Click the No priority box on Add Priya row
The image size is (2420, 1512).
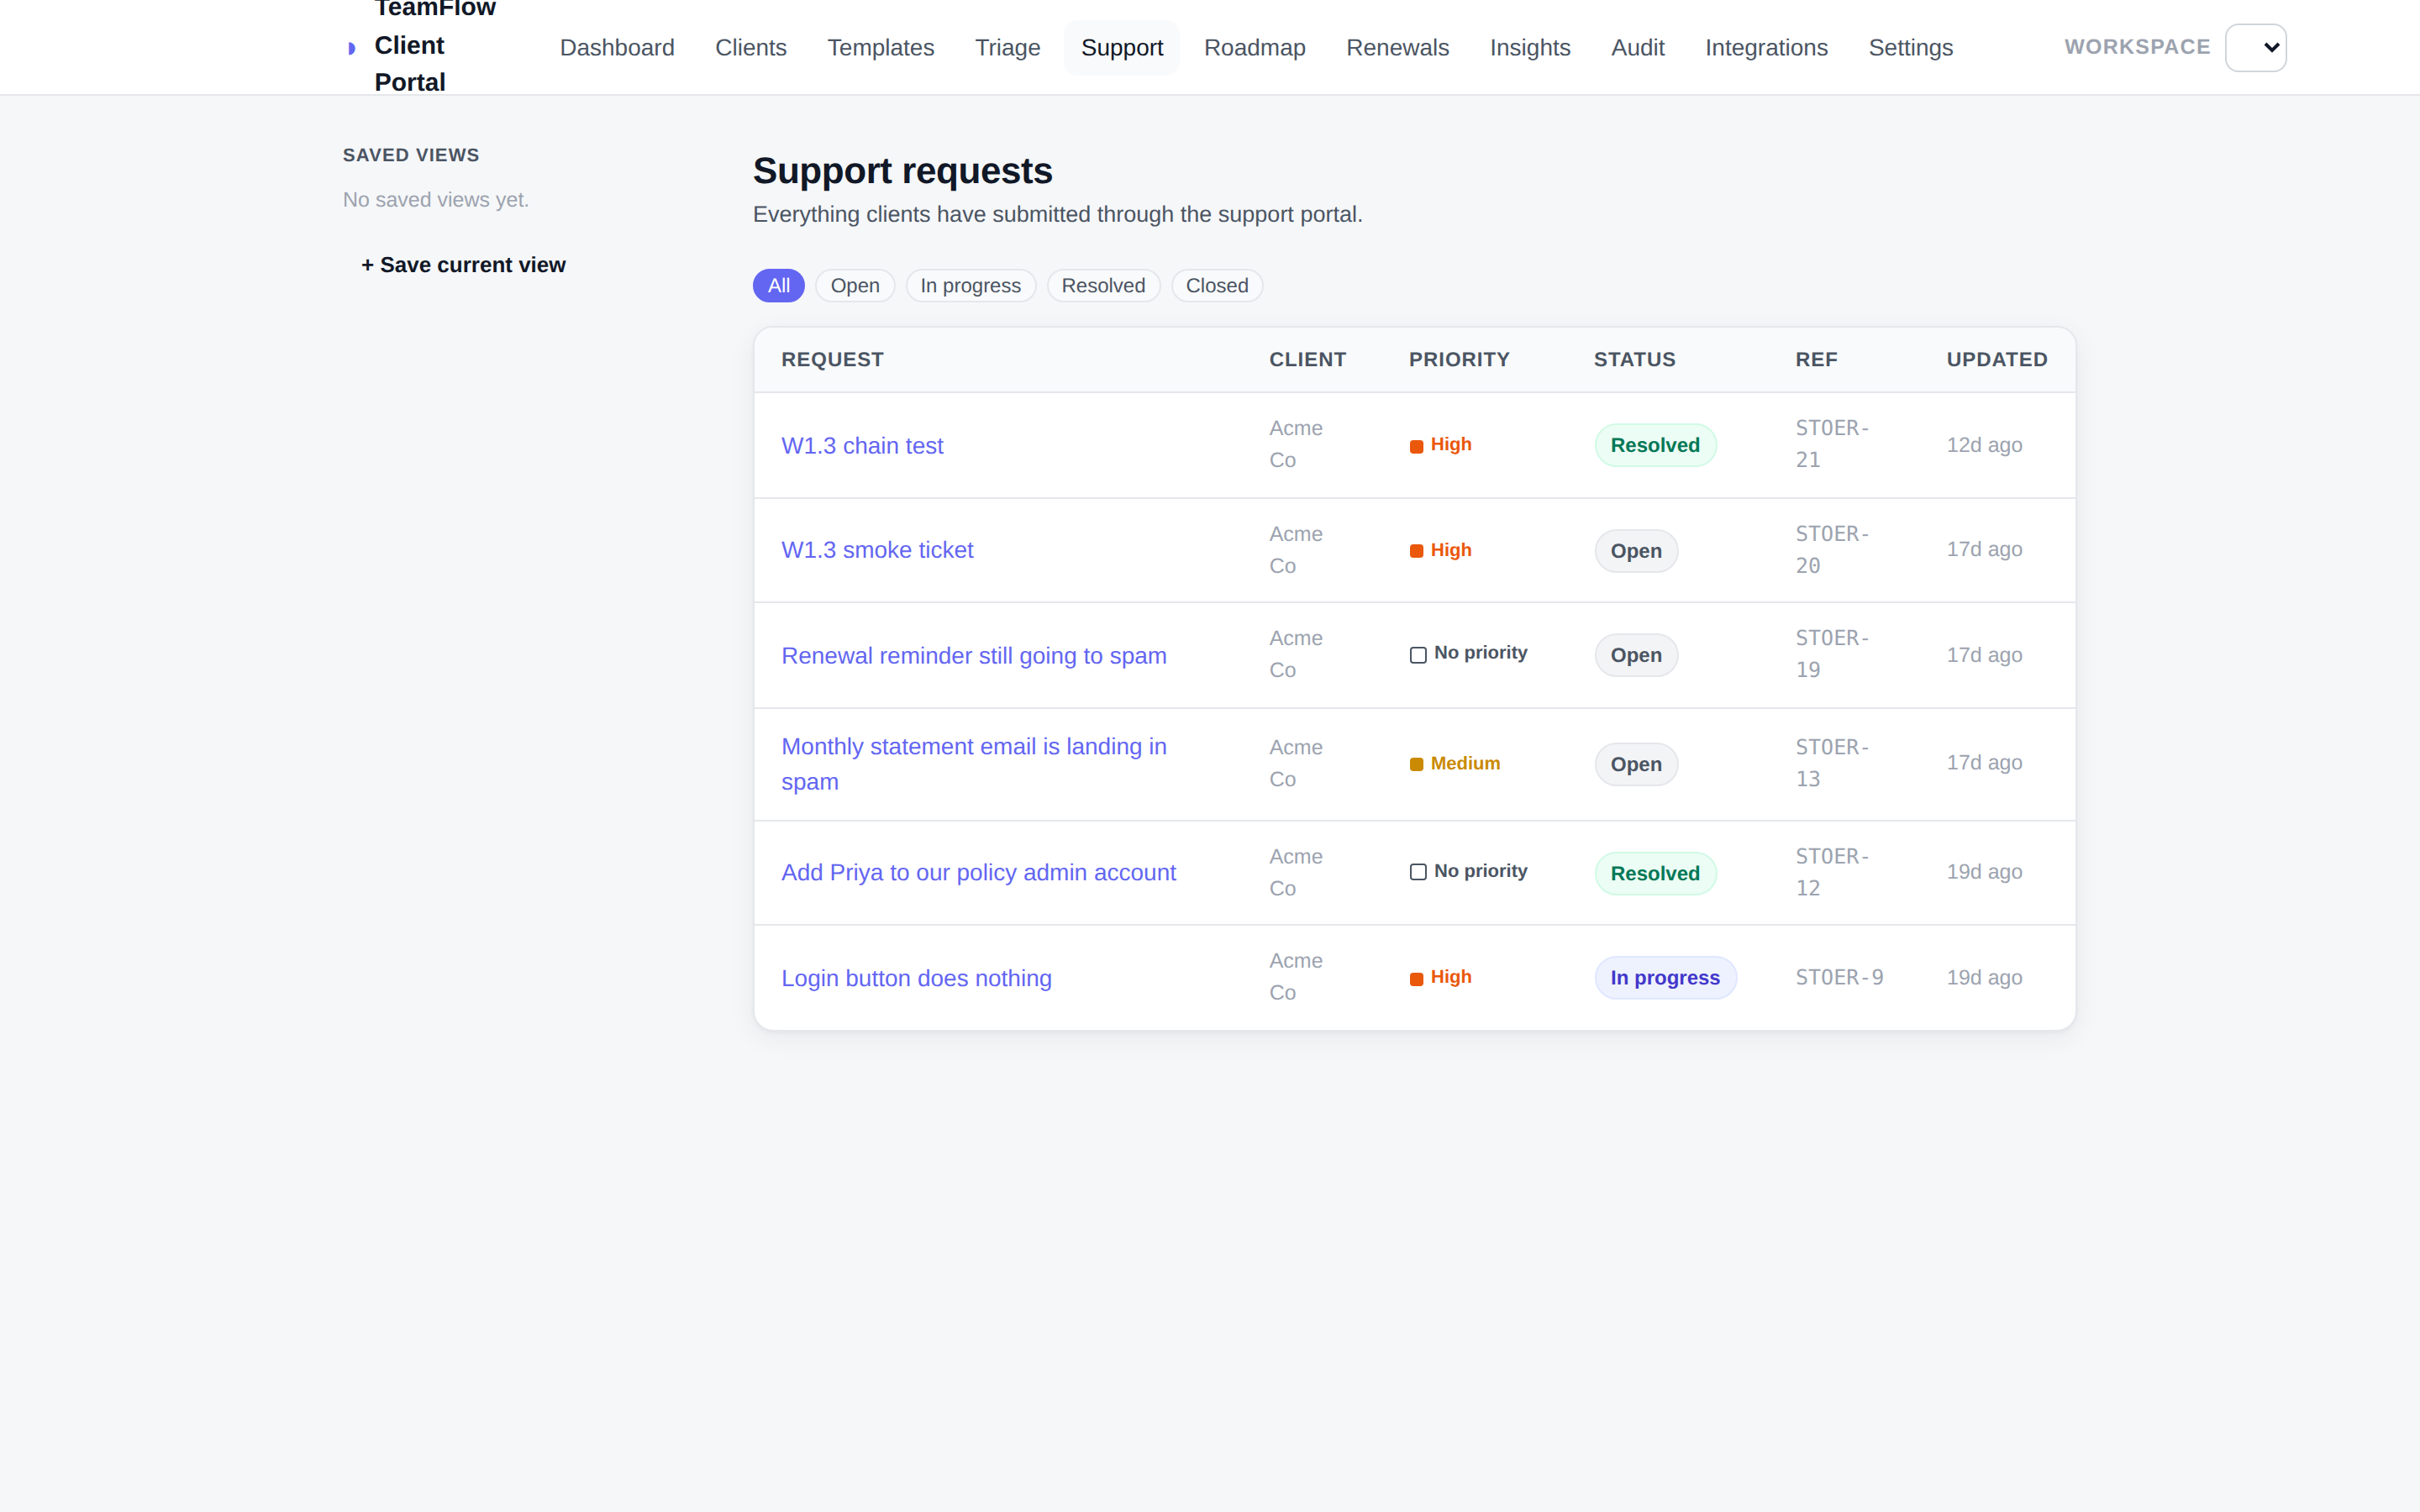[1418, 872]
